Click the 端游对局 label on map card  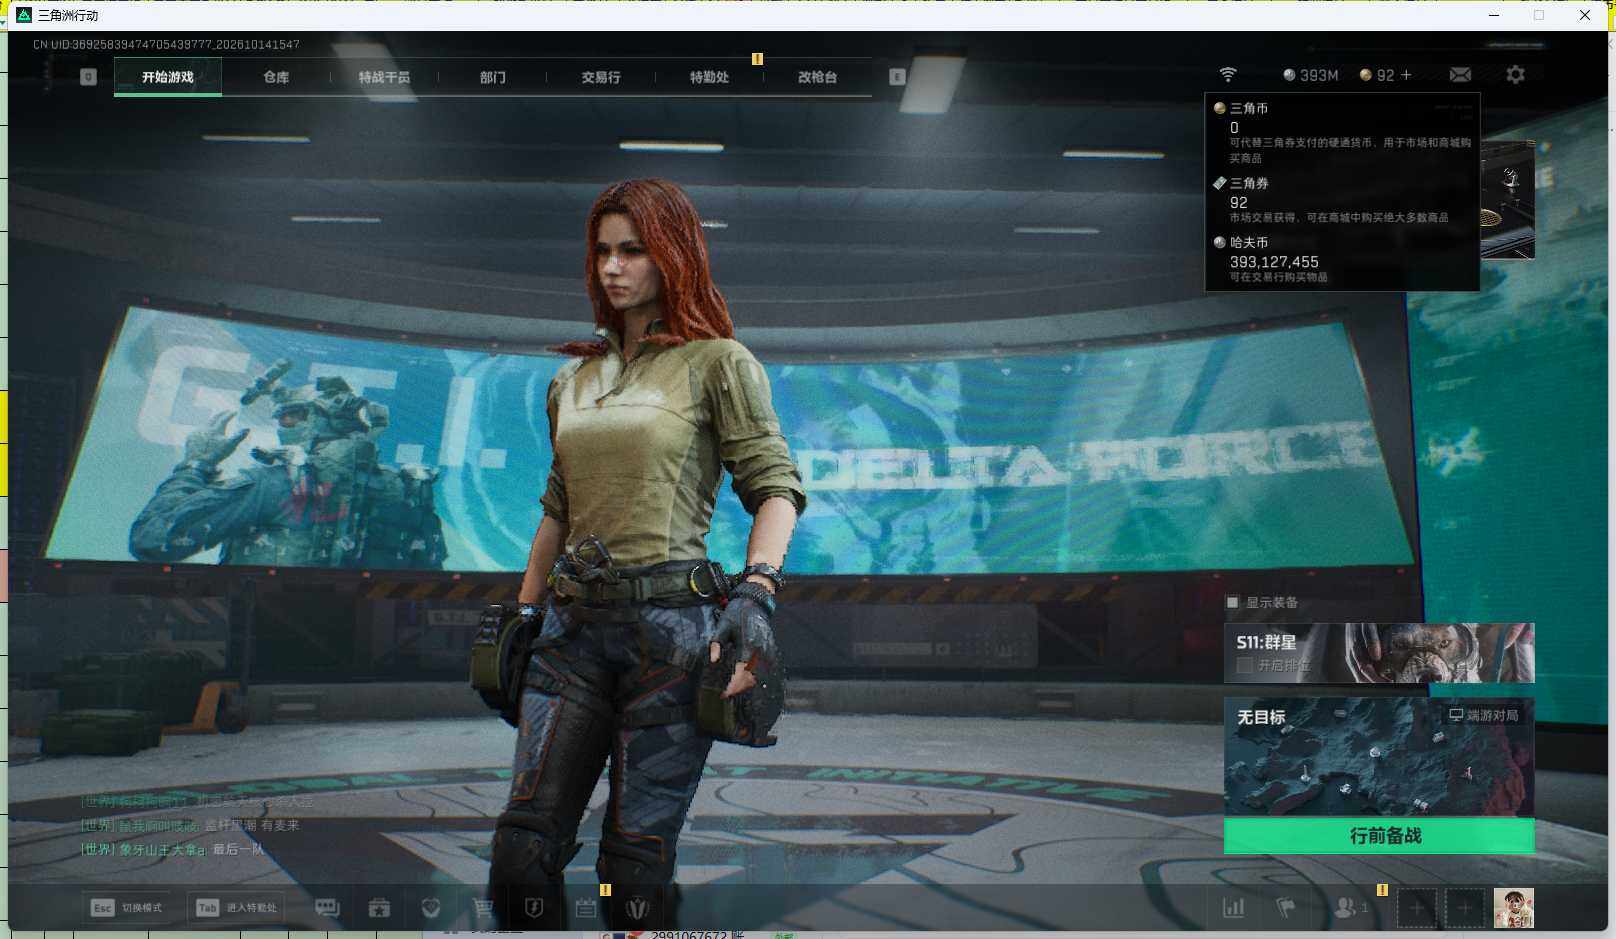pos(1484,715)
